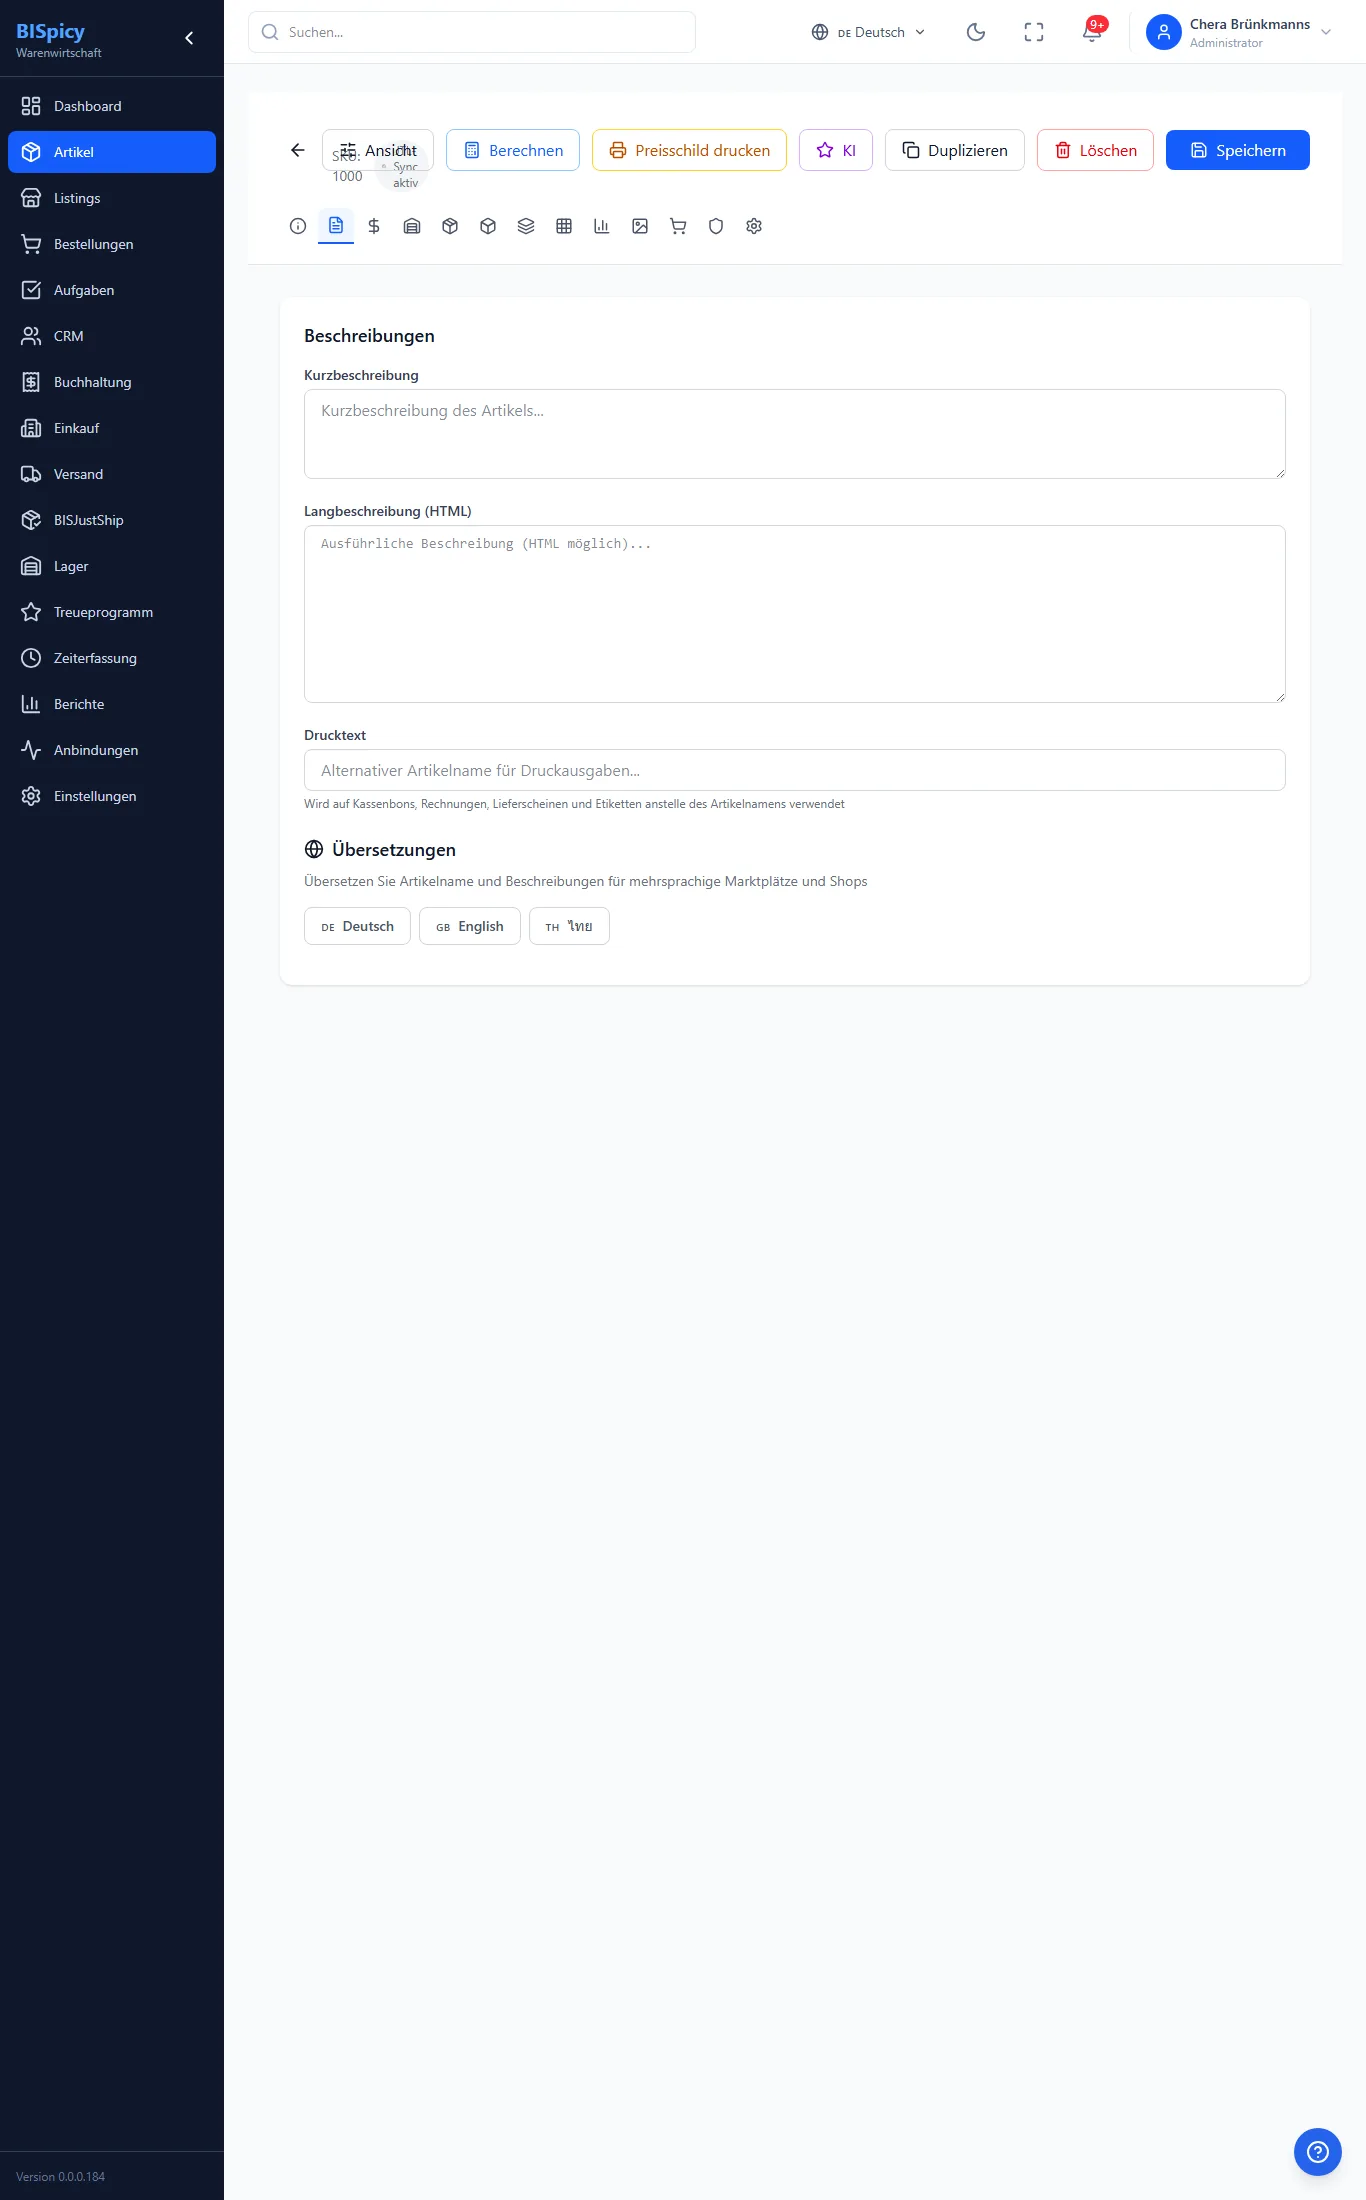Image resolution: width=1366 pixels, height=2200 pixels.
Task: Open Einstellungen in the sidebar
Action: pyautogui.click(x=112, y=796)
